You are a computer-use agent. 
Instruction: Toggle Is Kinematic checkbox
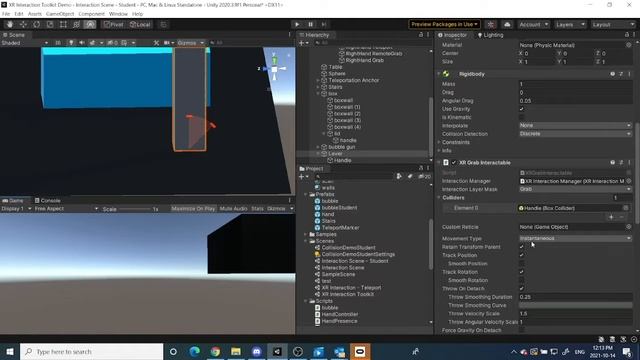tap(521, 117)
